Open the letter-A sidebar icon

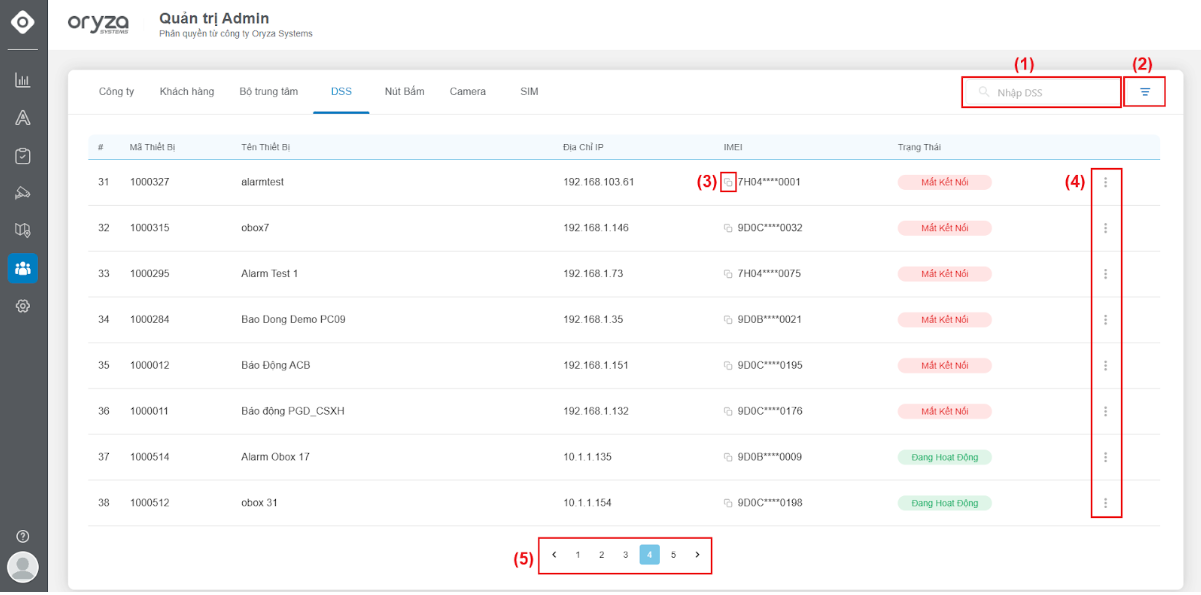pyautogui.click(x=23, y=118)
